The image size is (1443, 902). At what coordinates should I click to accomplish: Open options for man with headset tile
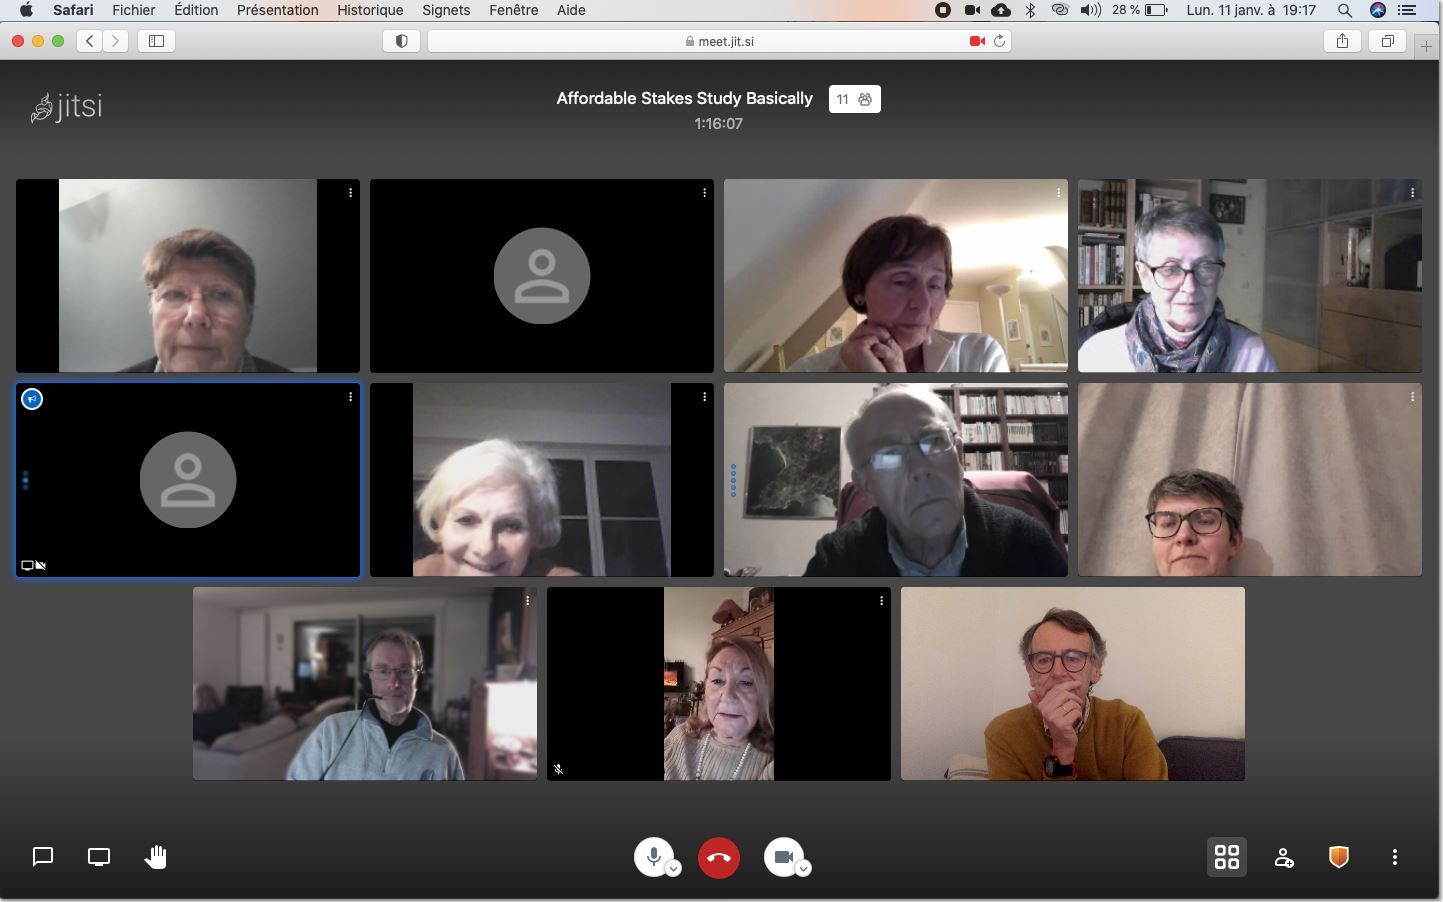tap(527, 601)
